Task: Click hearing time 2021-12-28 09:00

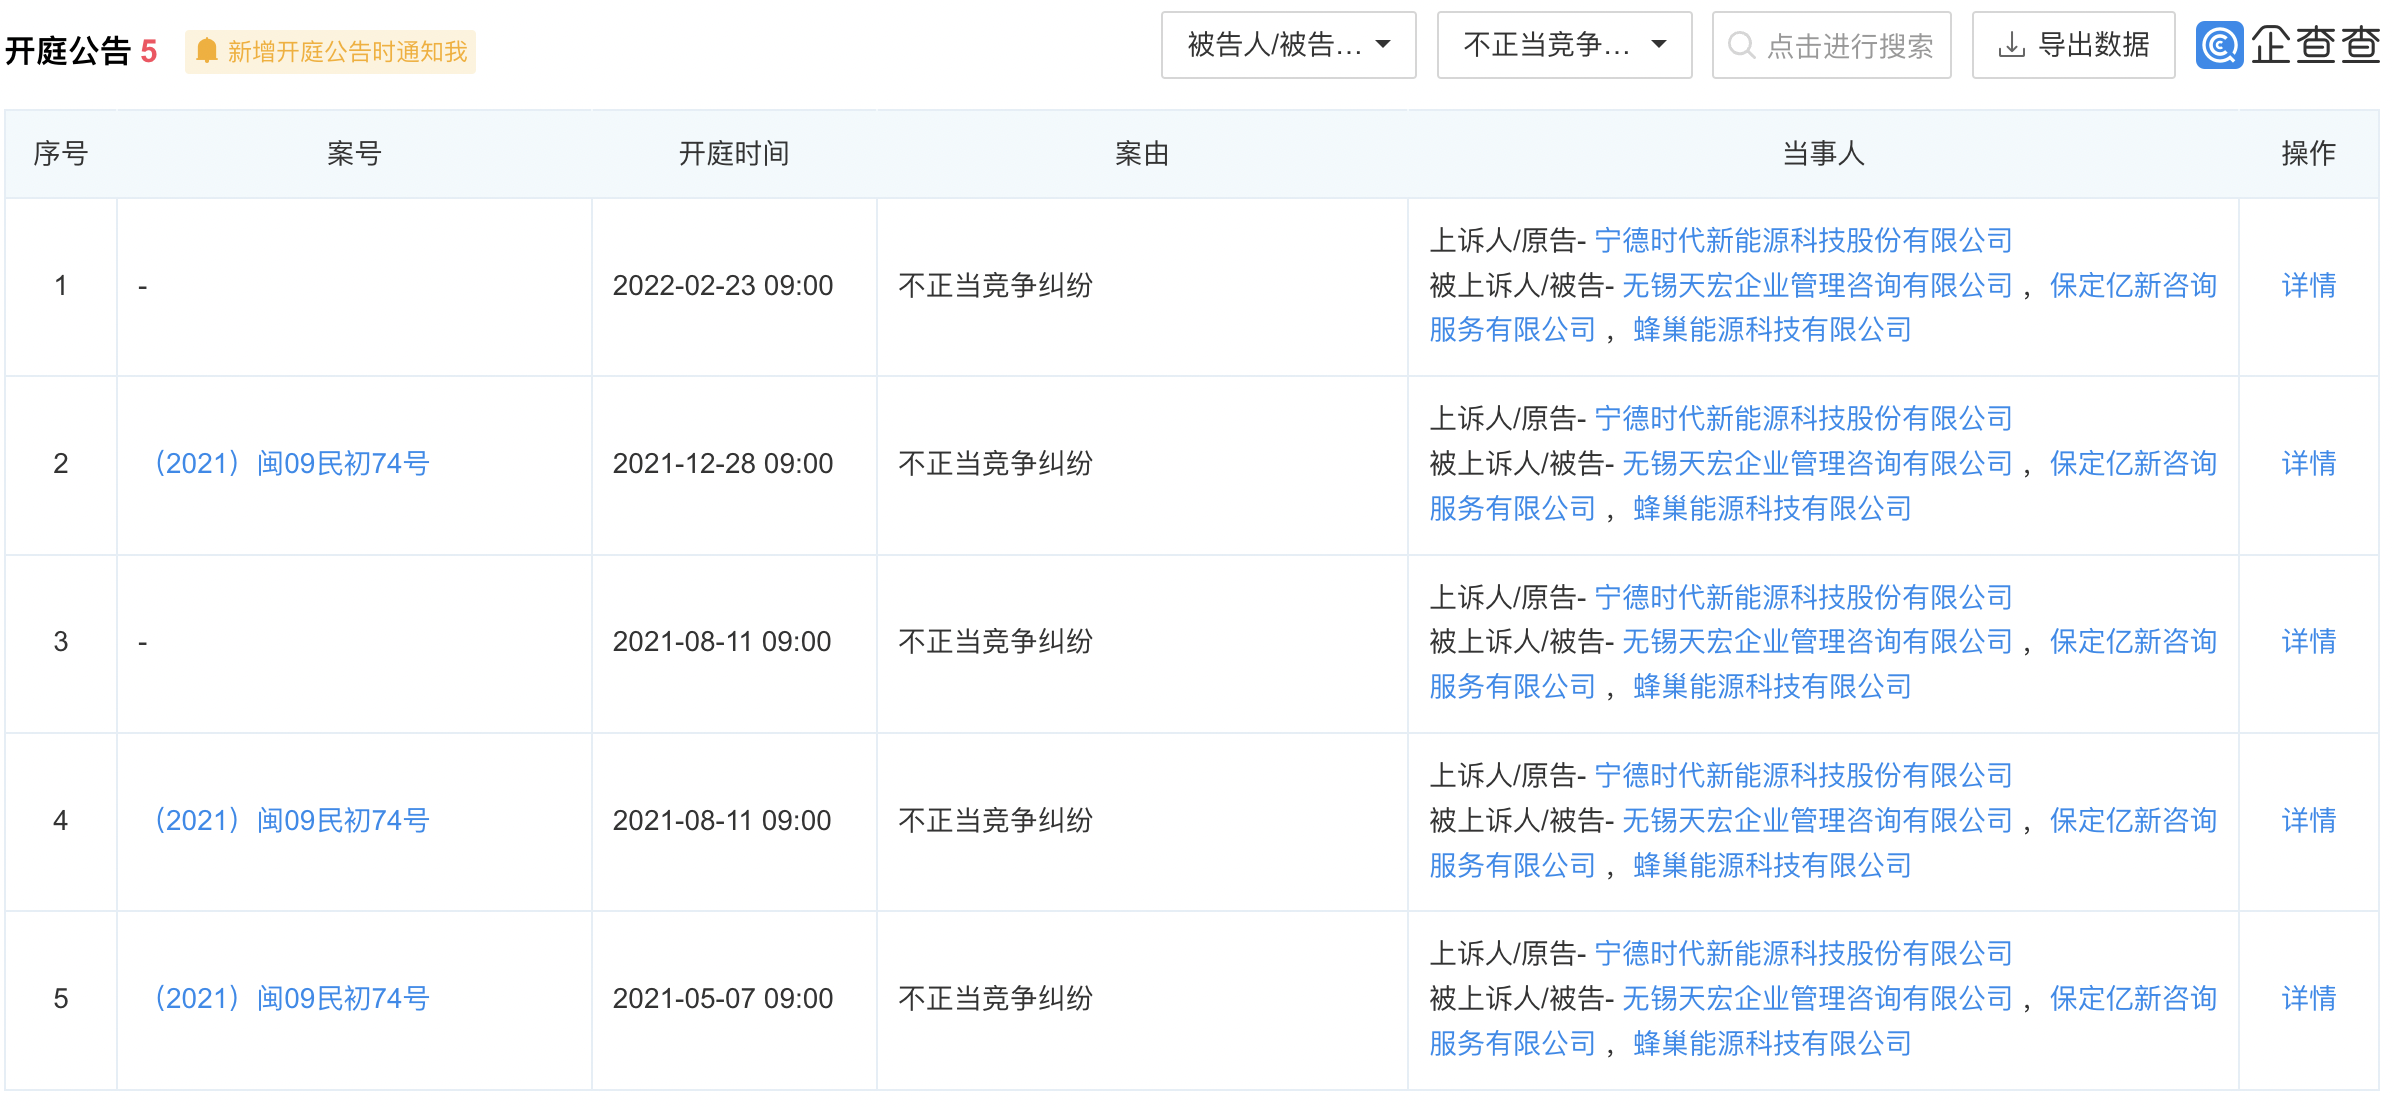Action: pos(723,464)
